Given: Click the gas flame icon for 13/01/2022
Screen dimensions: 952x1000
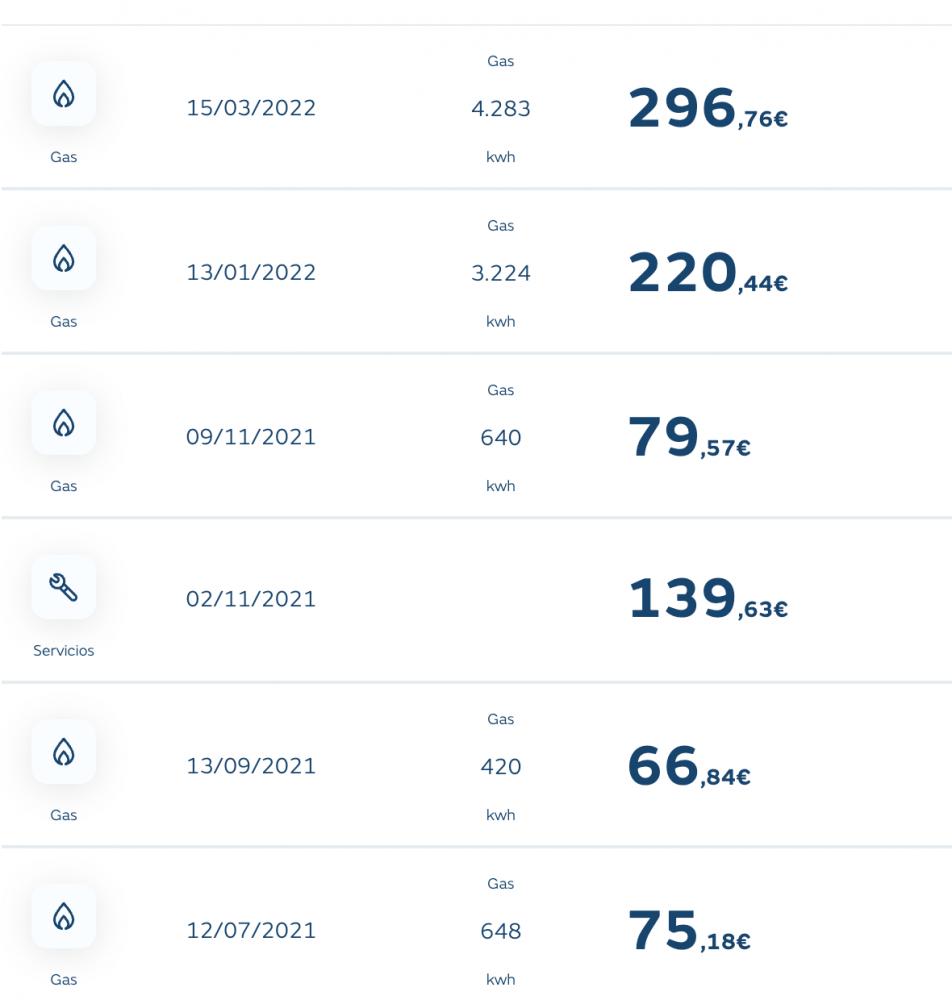Looking at the screenshot, I should [x=64, y=258].
